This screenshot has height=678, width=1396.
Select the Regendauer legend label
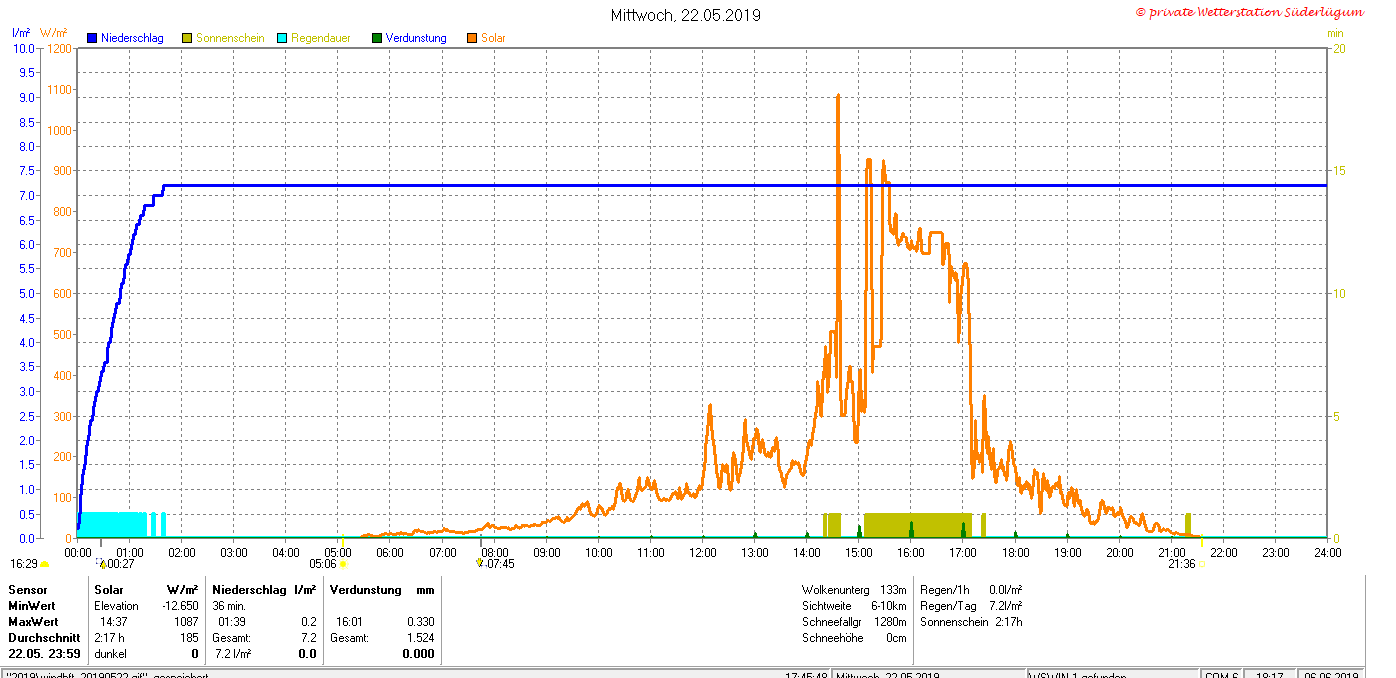pos(322,38)
